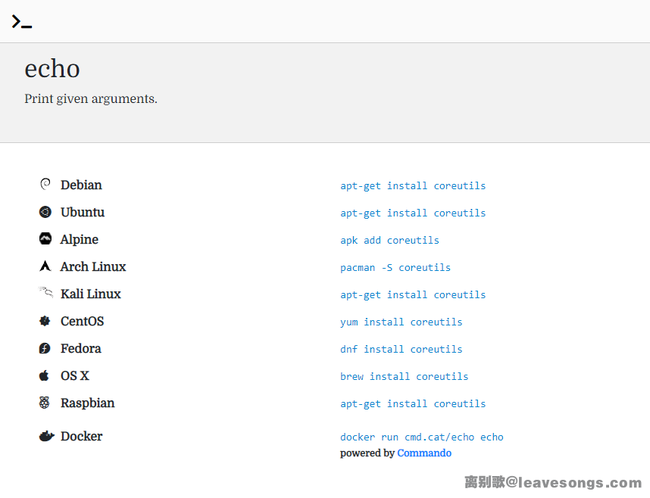Click the apk add coreutils command

click(x=389, y=240)
